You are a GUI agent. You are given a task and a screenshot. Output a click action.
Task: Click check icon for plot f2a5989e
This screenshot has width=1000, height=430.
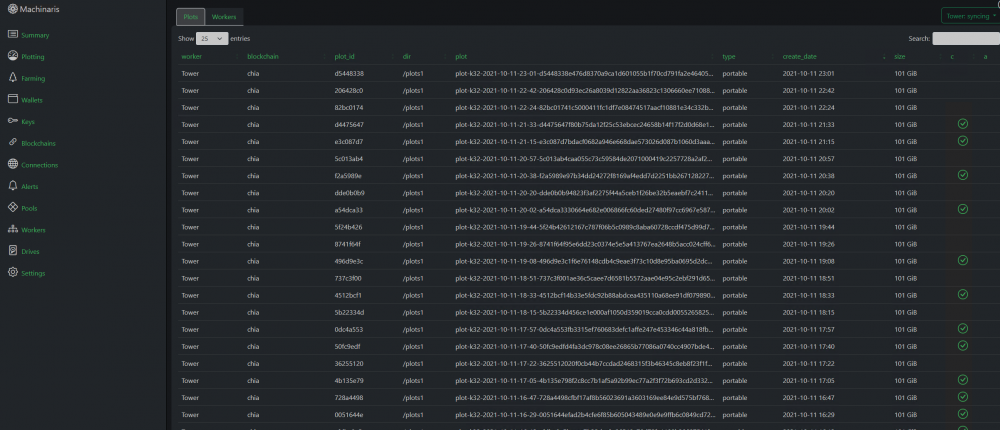pyautogui.click(x=962, y=175)
